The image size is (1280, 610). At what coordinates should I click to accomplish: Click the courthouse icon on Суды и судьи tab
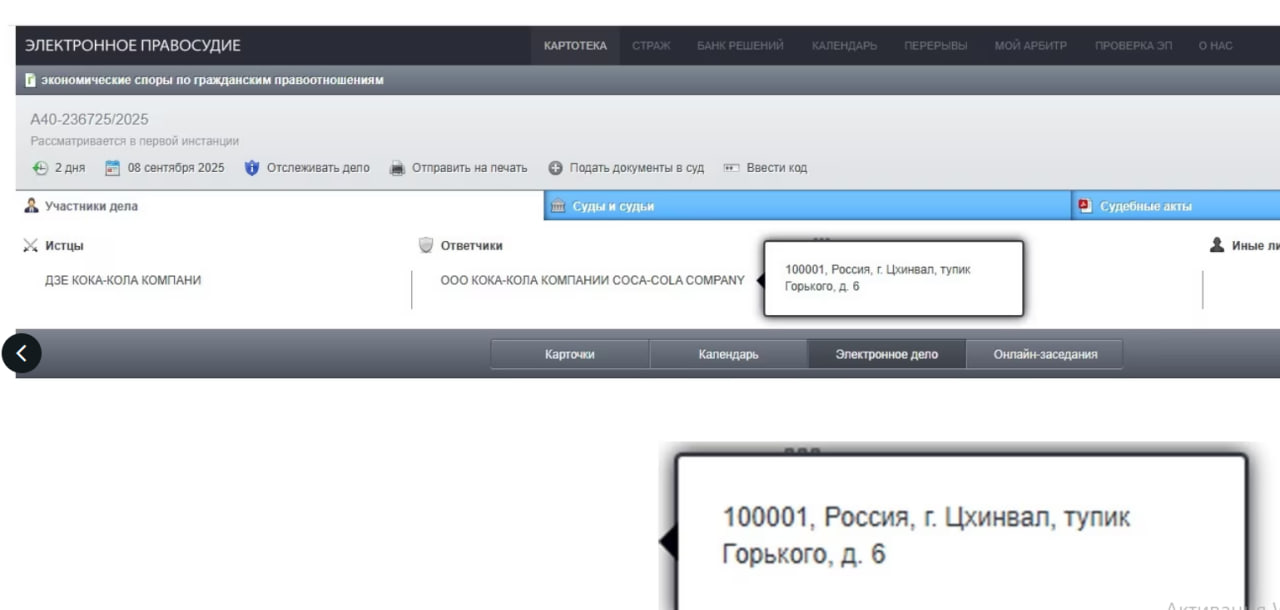pyautogui.click(x=559, y=206)
